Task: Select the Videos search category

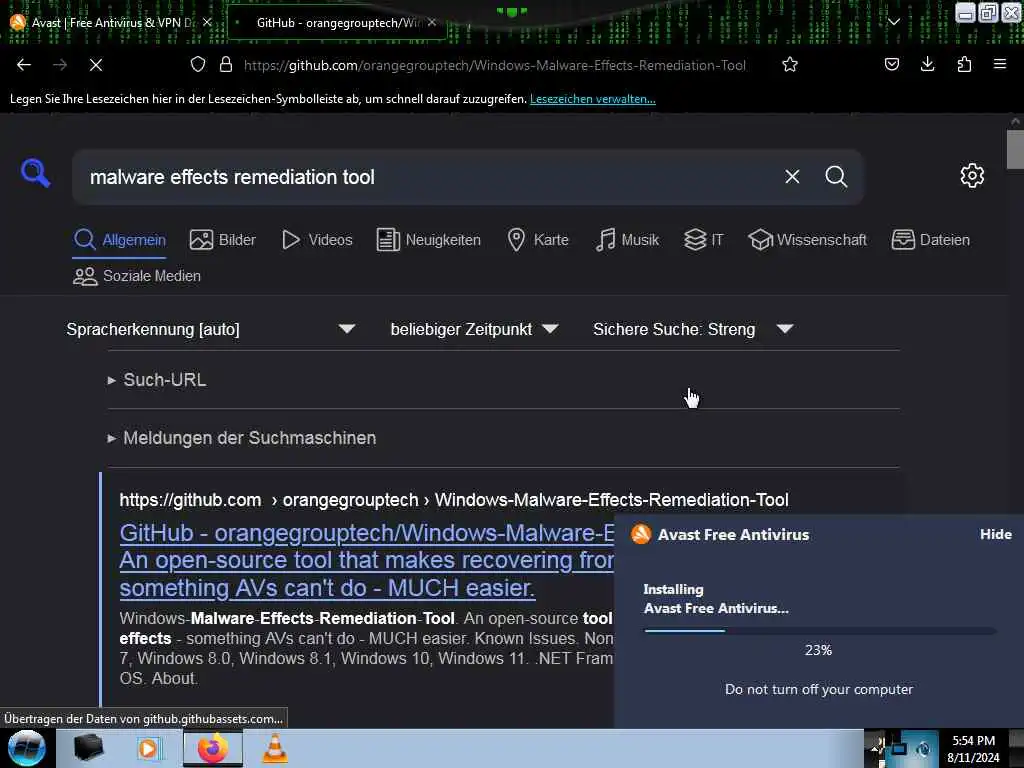Action: tap(317, 240)
